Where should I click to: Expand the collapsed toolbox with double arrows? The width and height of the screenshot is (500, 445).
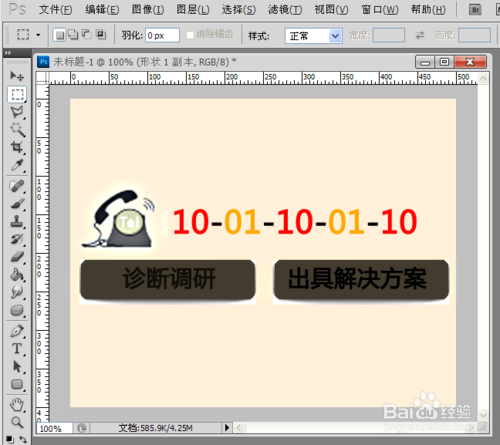click(x=8, y=53)
